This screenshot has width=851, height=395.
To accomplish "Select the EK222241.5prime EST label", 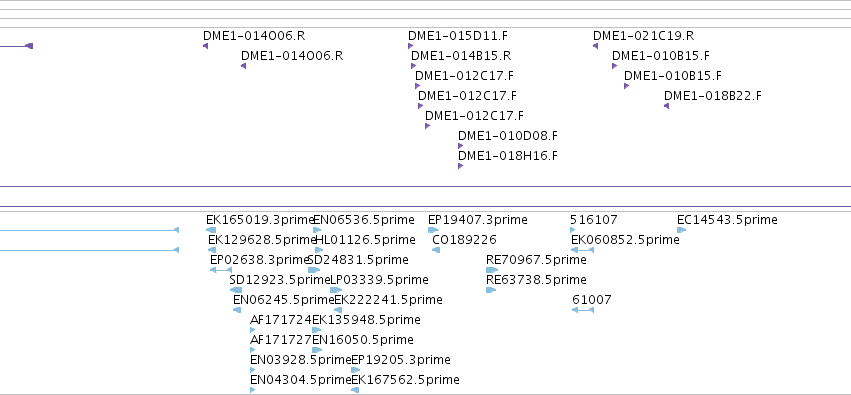I will click(389, 300).
